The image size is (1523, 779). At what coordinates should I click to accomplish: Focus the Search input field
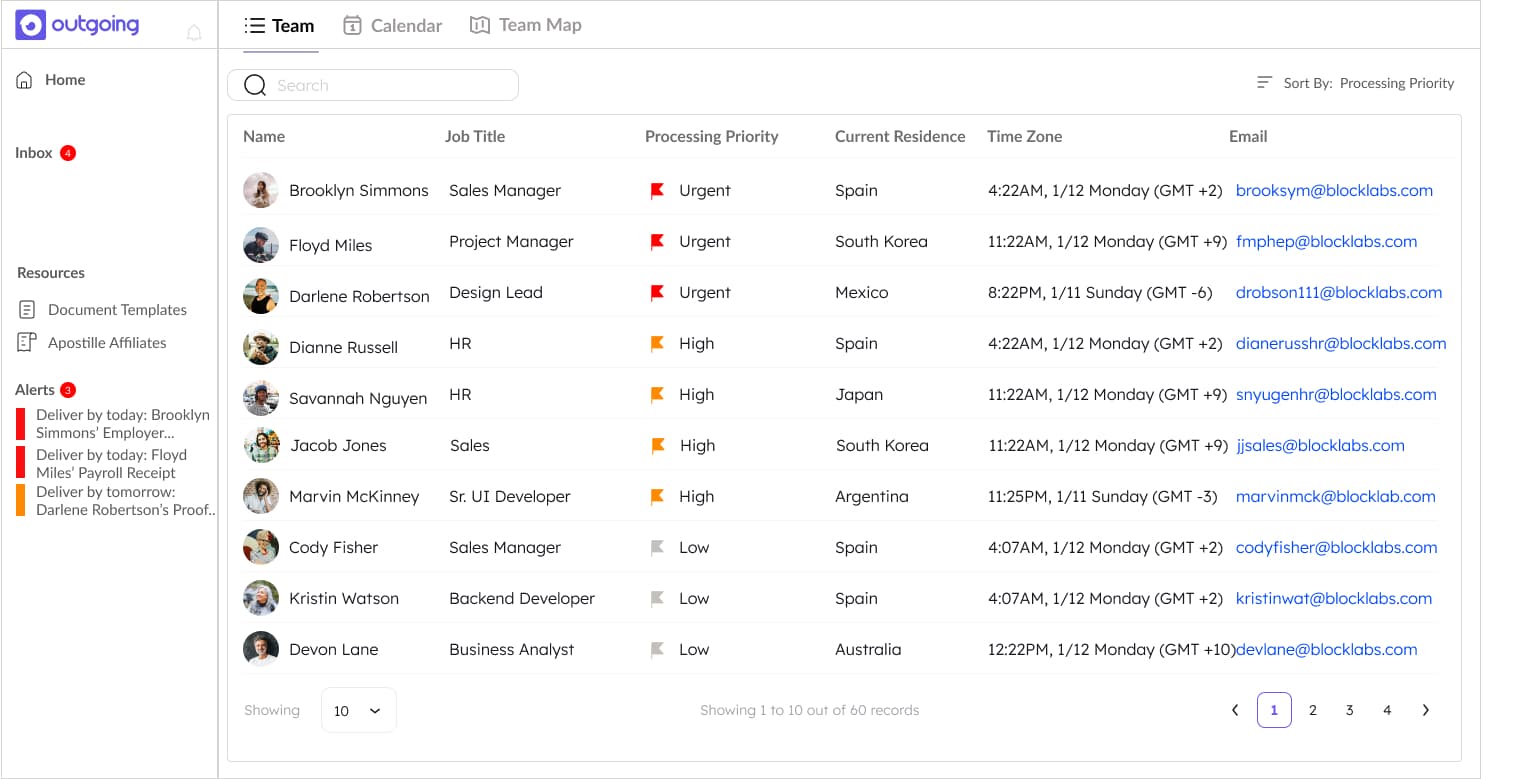tap(373, 85)
